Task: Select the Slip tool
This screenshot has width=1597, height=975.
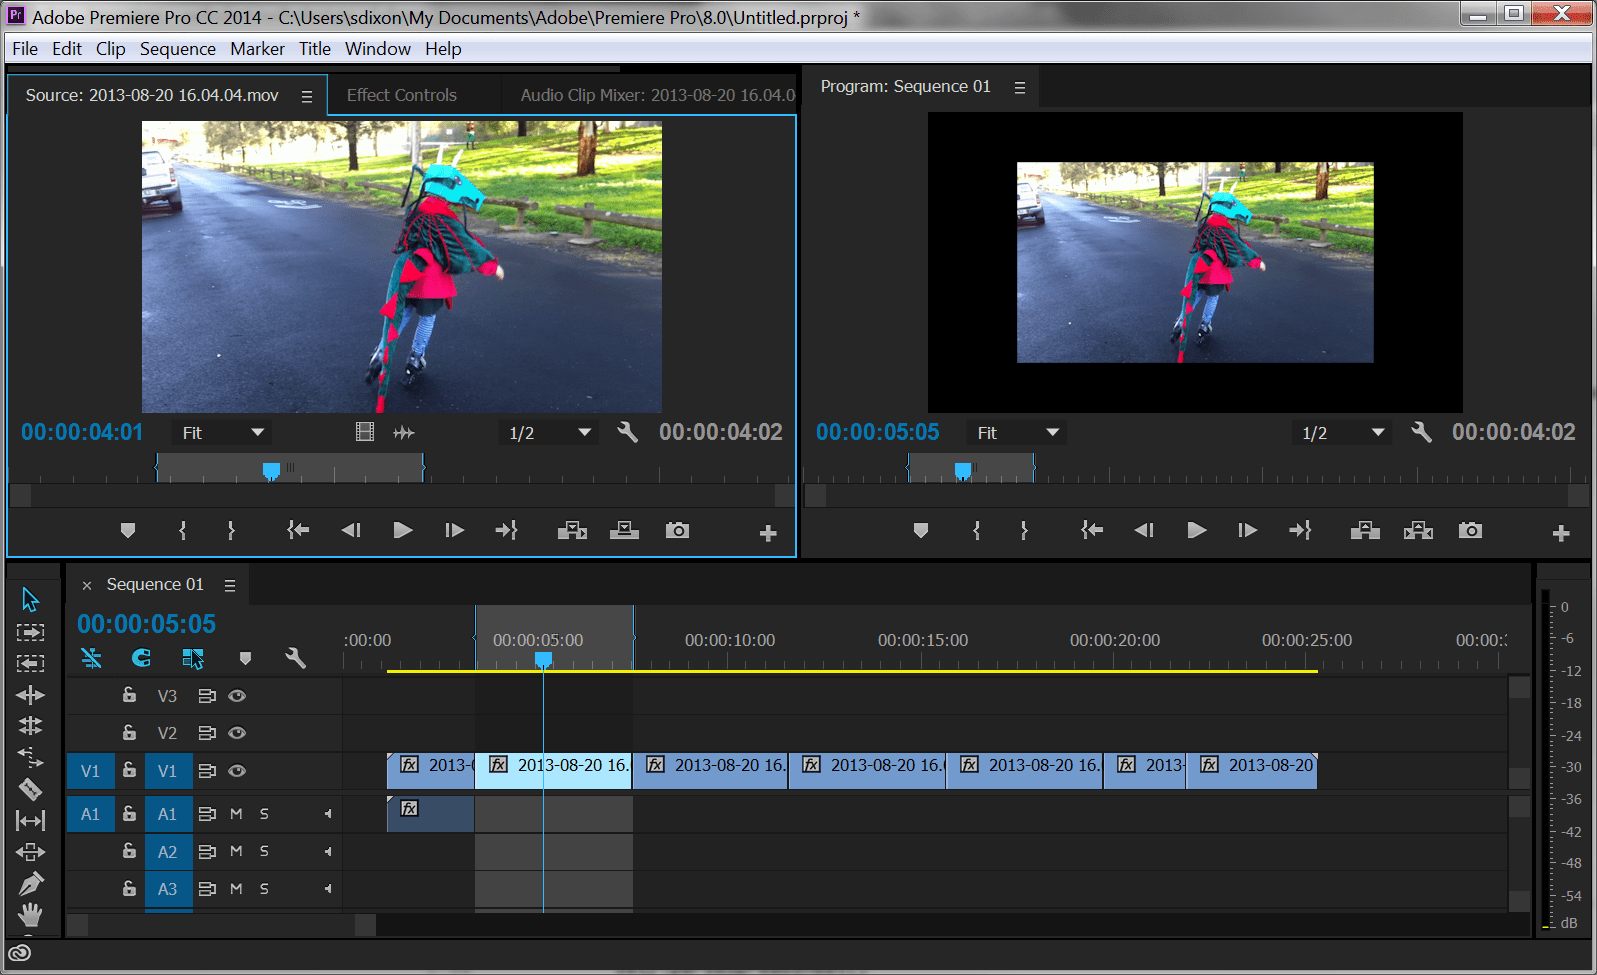Action: tap(30, 821)
